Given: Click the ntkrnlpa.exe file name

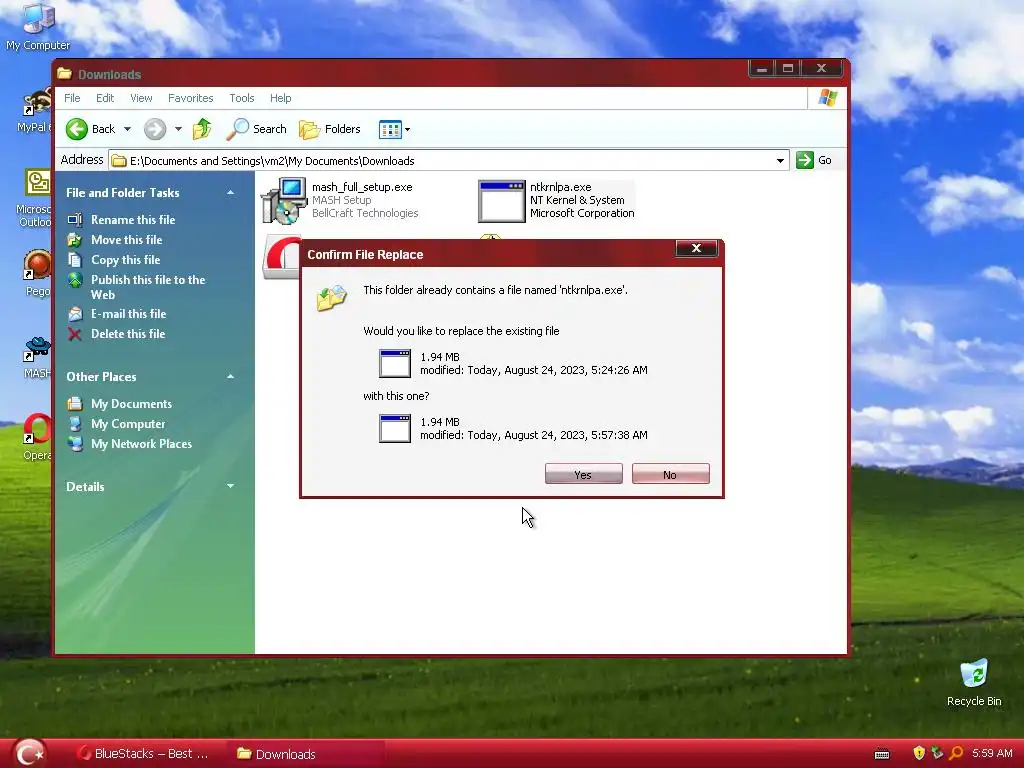Looking at the screenshot, I should 560,187.
